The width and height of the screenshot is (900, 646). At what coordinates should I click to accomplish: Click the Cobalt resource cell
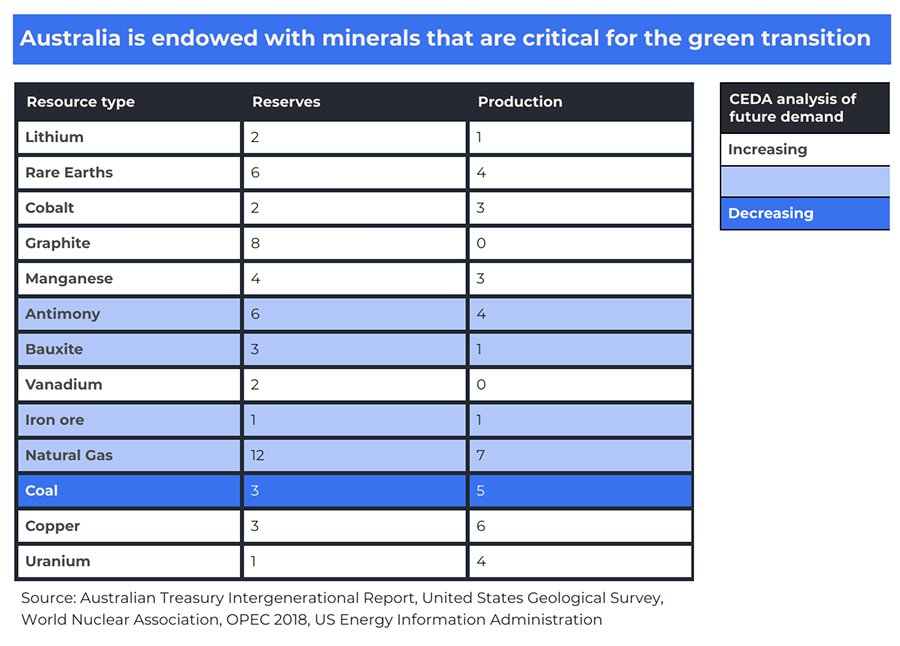click(50, 208)
